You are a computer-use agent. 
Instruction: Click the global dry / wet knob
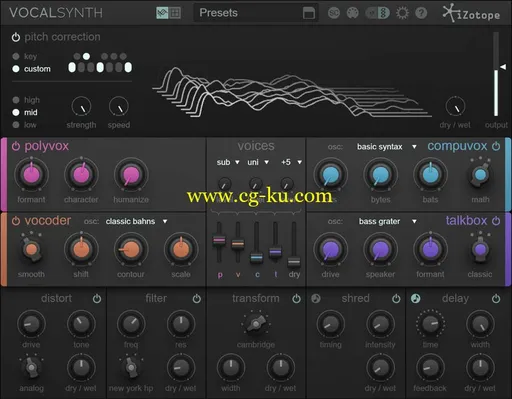[455, 107]
